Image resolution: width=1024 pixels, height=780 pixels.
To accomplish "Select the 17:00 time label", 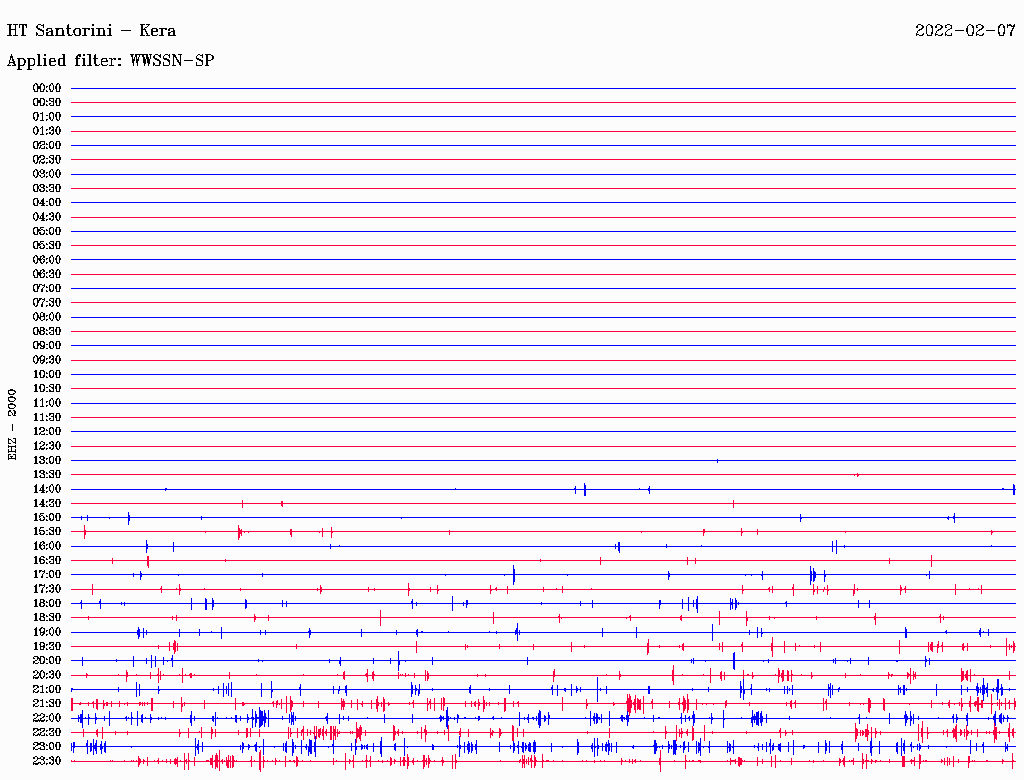I will pyautogui.click(x=46, y=574).
